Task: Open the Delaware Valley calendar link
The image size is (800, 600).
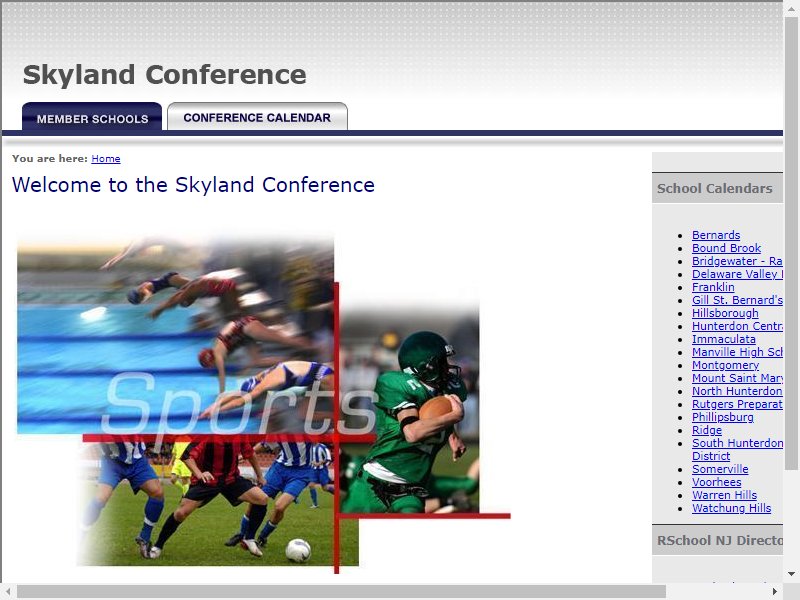Action: (737, 274)
